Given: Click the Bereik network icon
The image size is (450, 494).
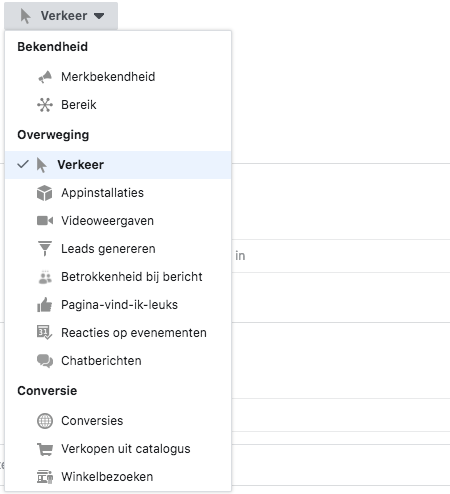Looking at the screenshot, I should tap(45, 105).
